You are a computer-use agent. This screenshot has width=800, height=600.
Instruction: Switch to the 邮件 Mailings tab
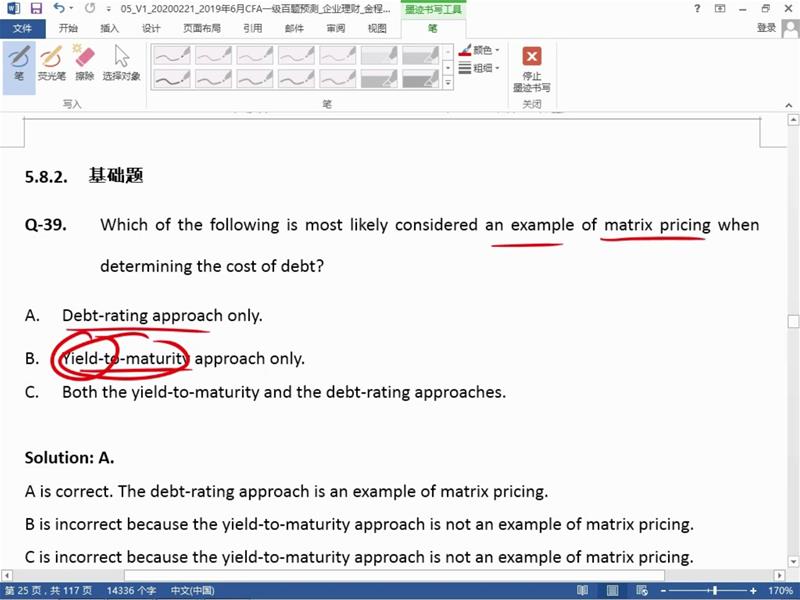pyautogui.click(x=294, y=28)
